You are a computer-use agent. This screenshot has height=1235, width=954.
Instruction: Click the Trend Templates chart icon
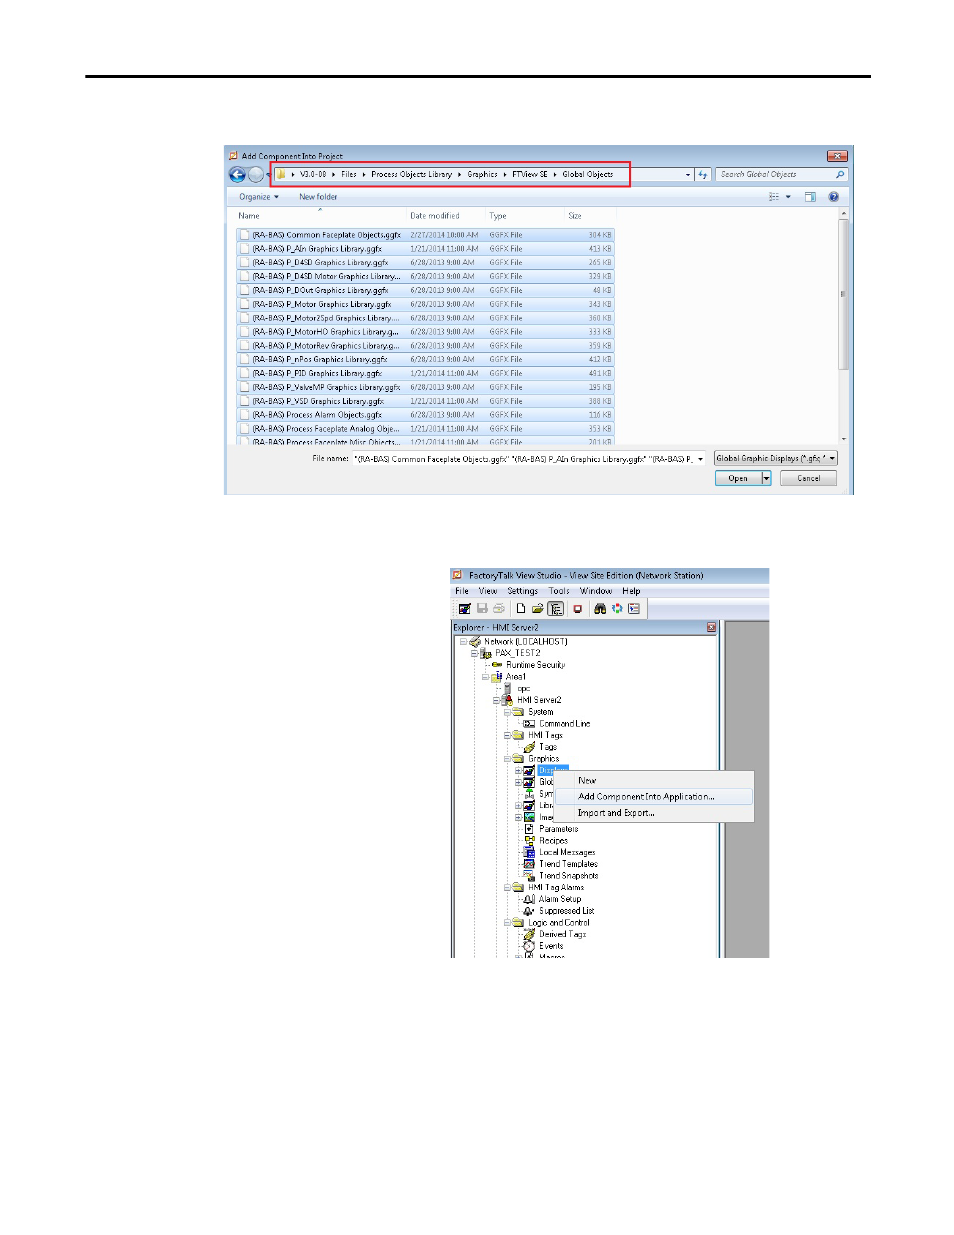530,864
